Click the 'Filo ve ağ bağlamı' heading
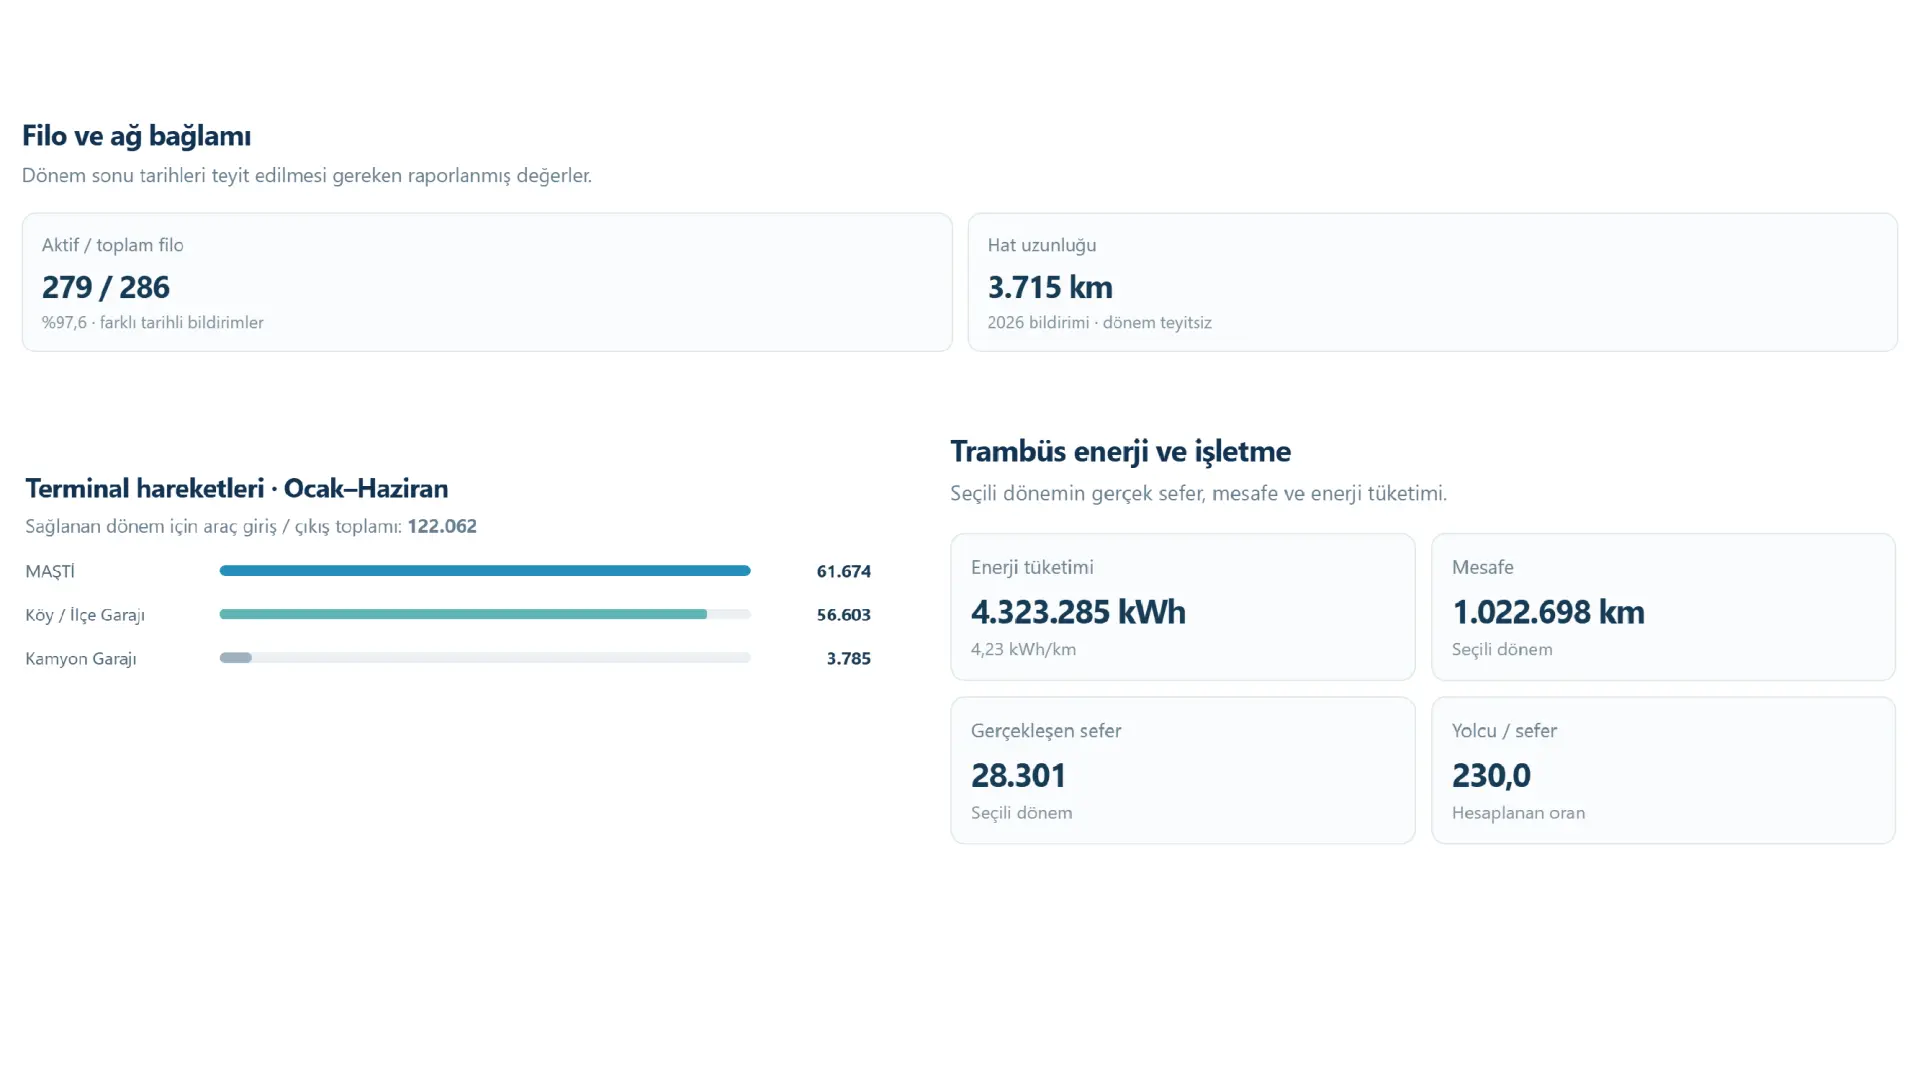1920x1080 pixels. (x=136, y=135)
